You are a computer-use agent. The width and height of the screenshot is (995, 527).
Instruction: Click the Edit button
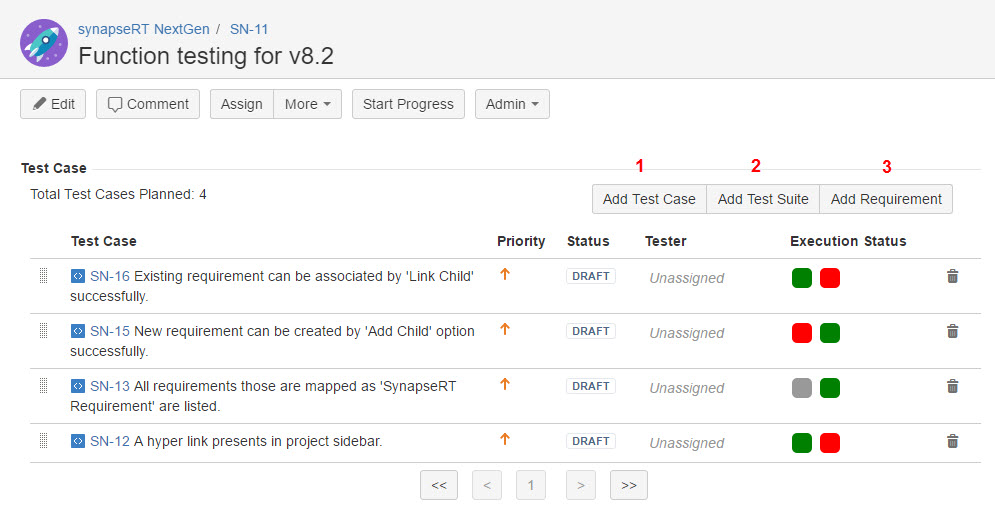53,104
